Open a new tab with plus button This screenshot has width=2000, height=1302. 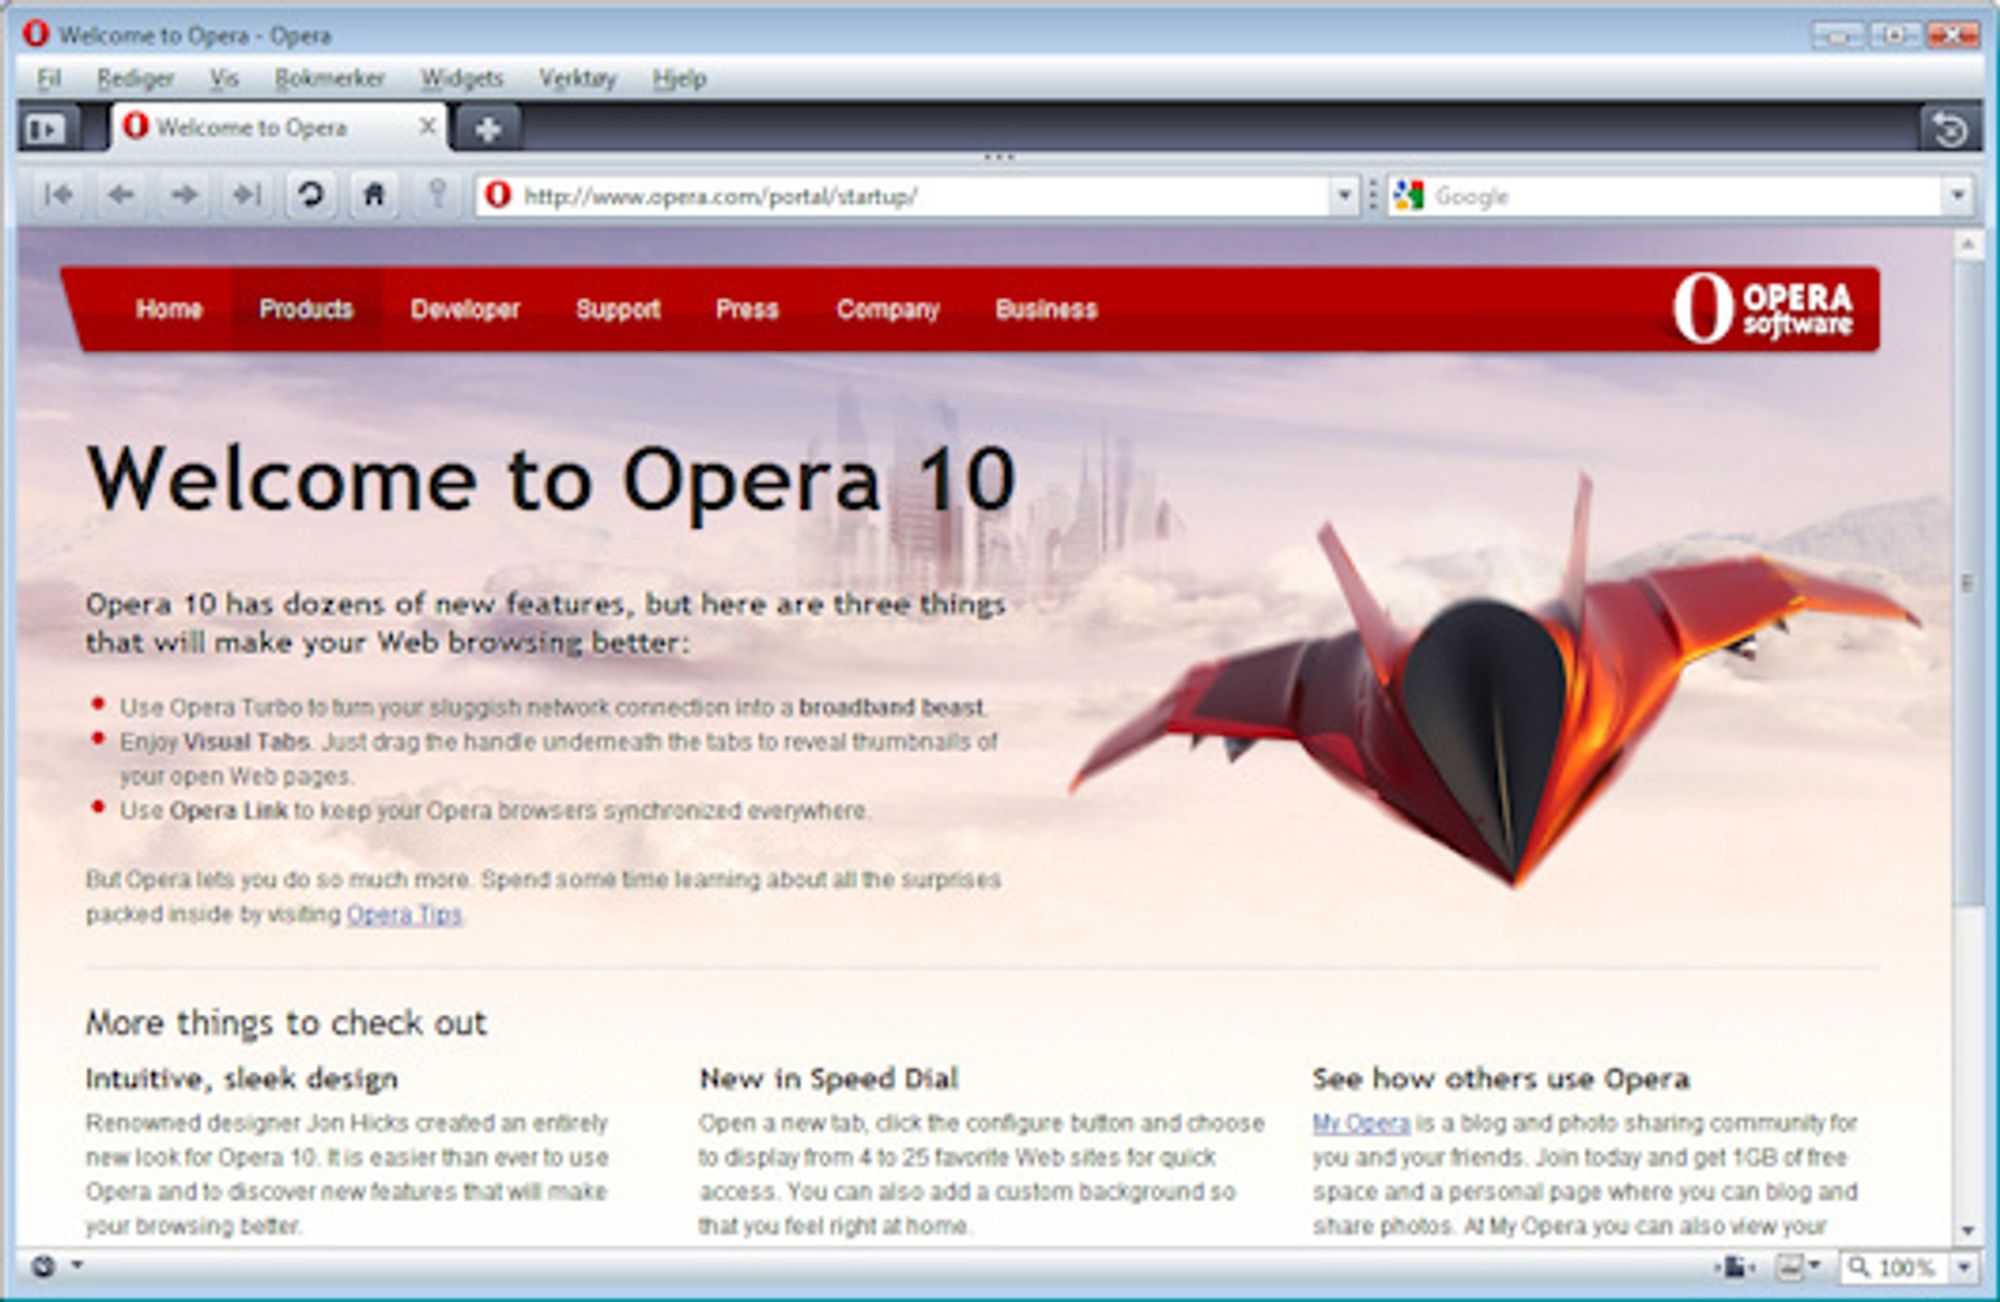(487, 129)
